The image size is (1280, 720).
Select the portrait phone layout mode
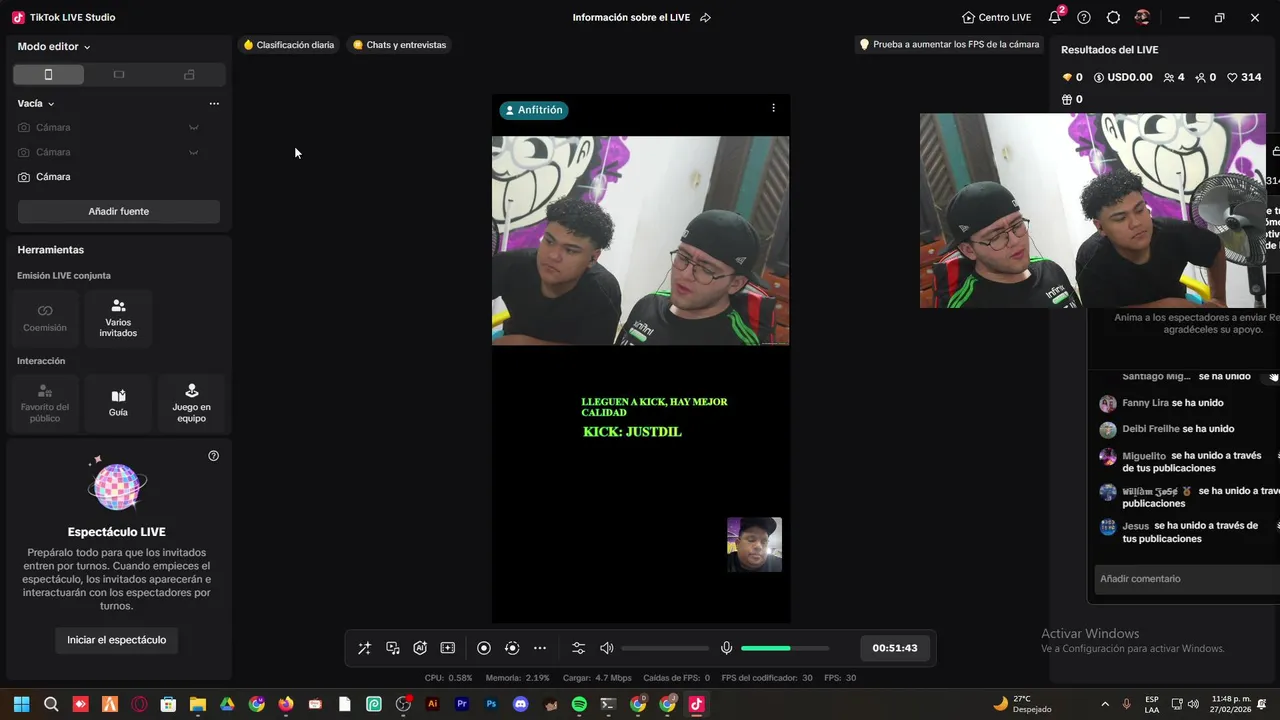coord(48,75)
